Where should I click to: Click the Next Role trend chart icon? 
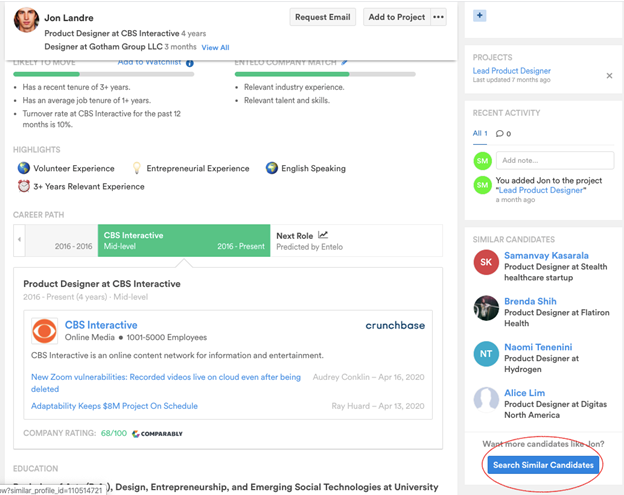(x=323, y=235)
